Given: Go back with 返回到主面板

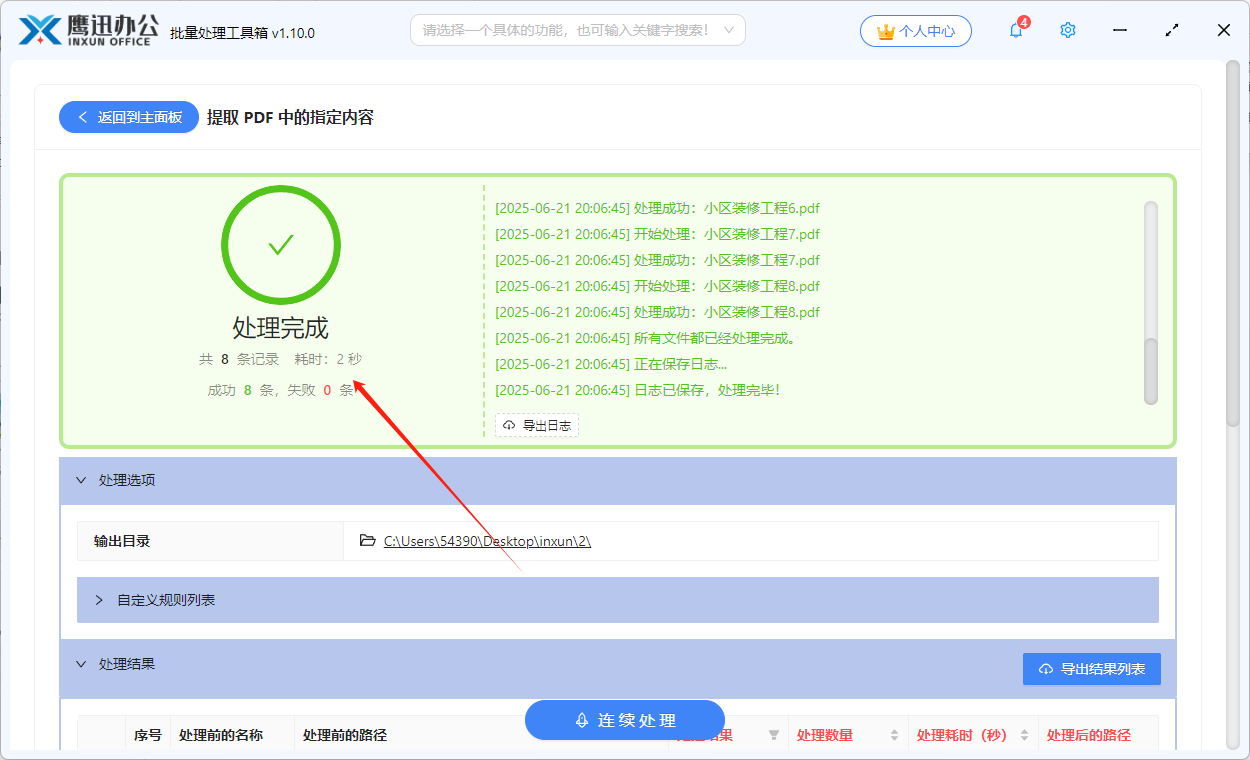Looking at the screenshot, I should (128, 117).
